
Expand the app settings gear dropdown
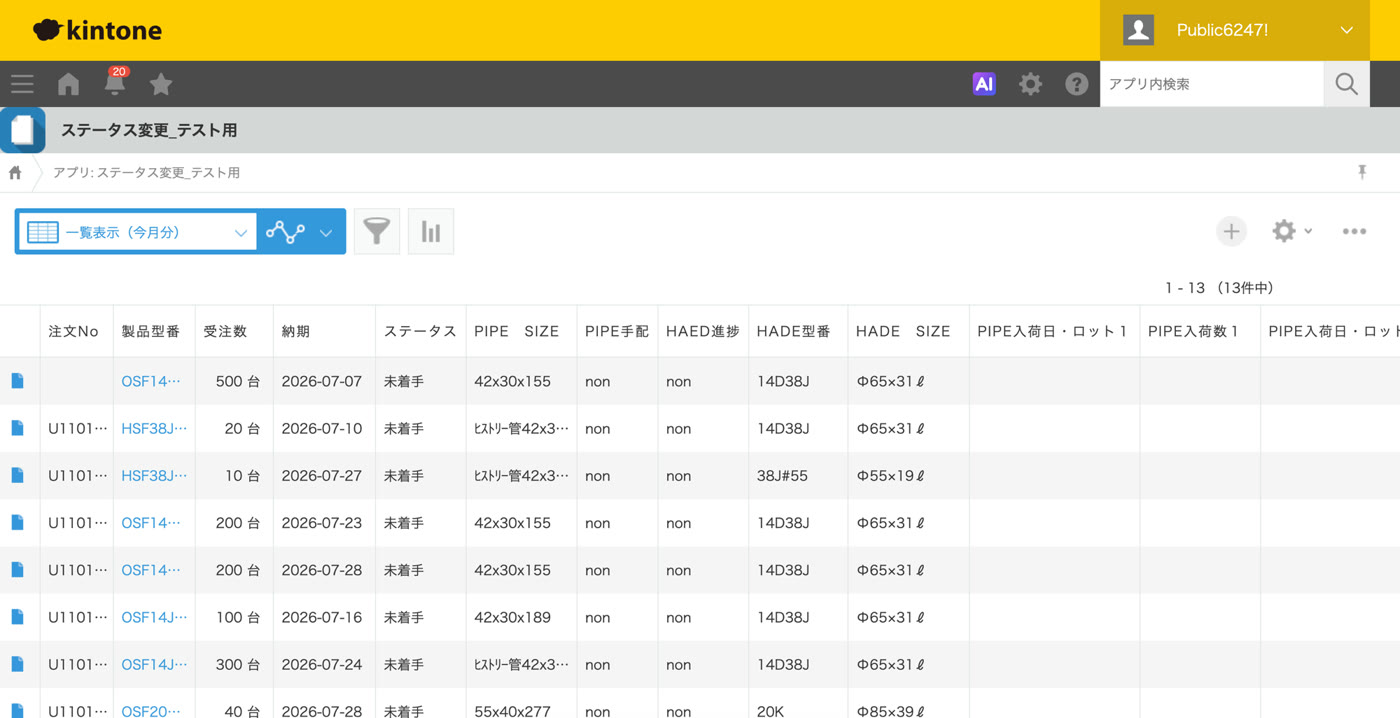point(1292,231)
